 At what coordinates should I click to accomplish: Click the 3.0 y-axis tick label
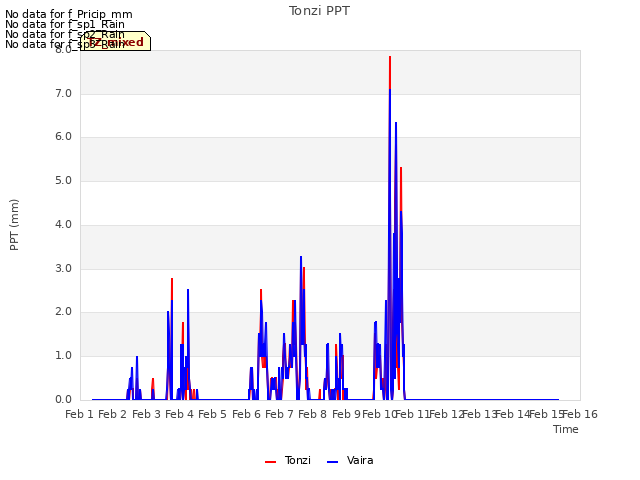63,269
